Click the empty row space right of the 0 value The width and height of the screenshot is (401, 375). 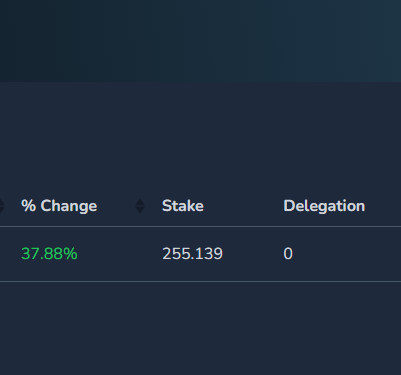coord(347,254)
